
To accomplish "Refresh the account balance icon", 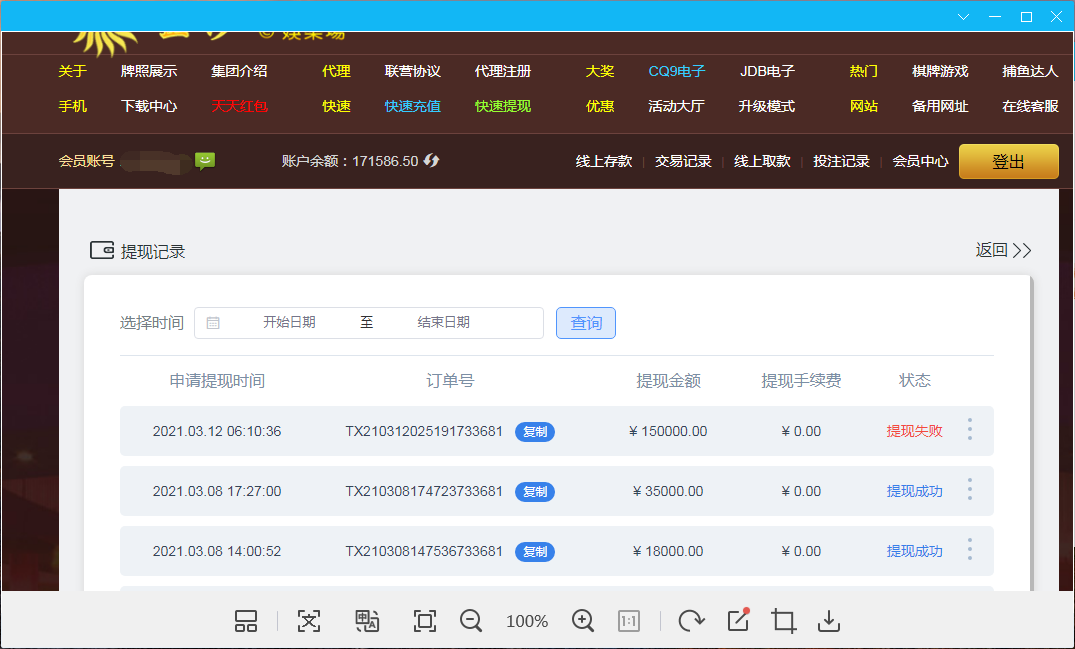I will (432, 161).
